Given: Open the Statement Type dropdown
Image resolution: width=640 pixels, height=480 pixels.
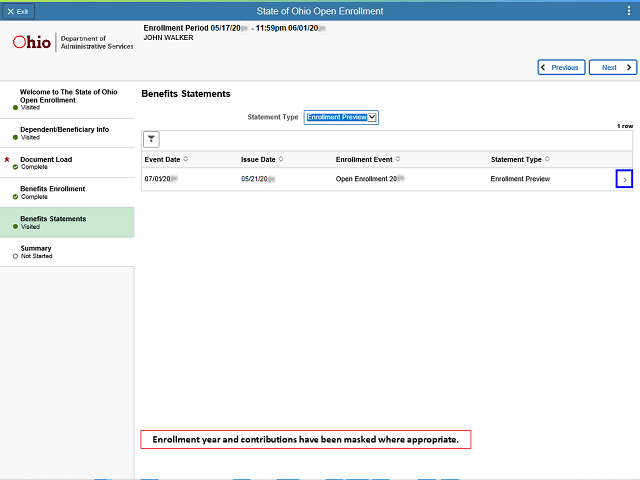Looking at the screenshot, I should [341, 117].
